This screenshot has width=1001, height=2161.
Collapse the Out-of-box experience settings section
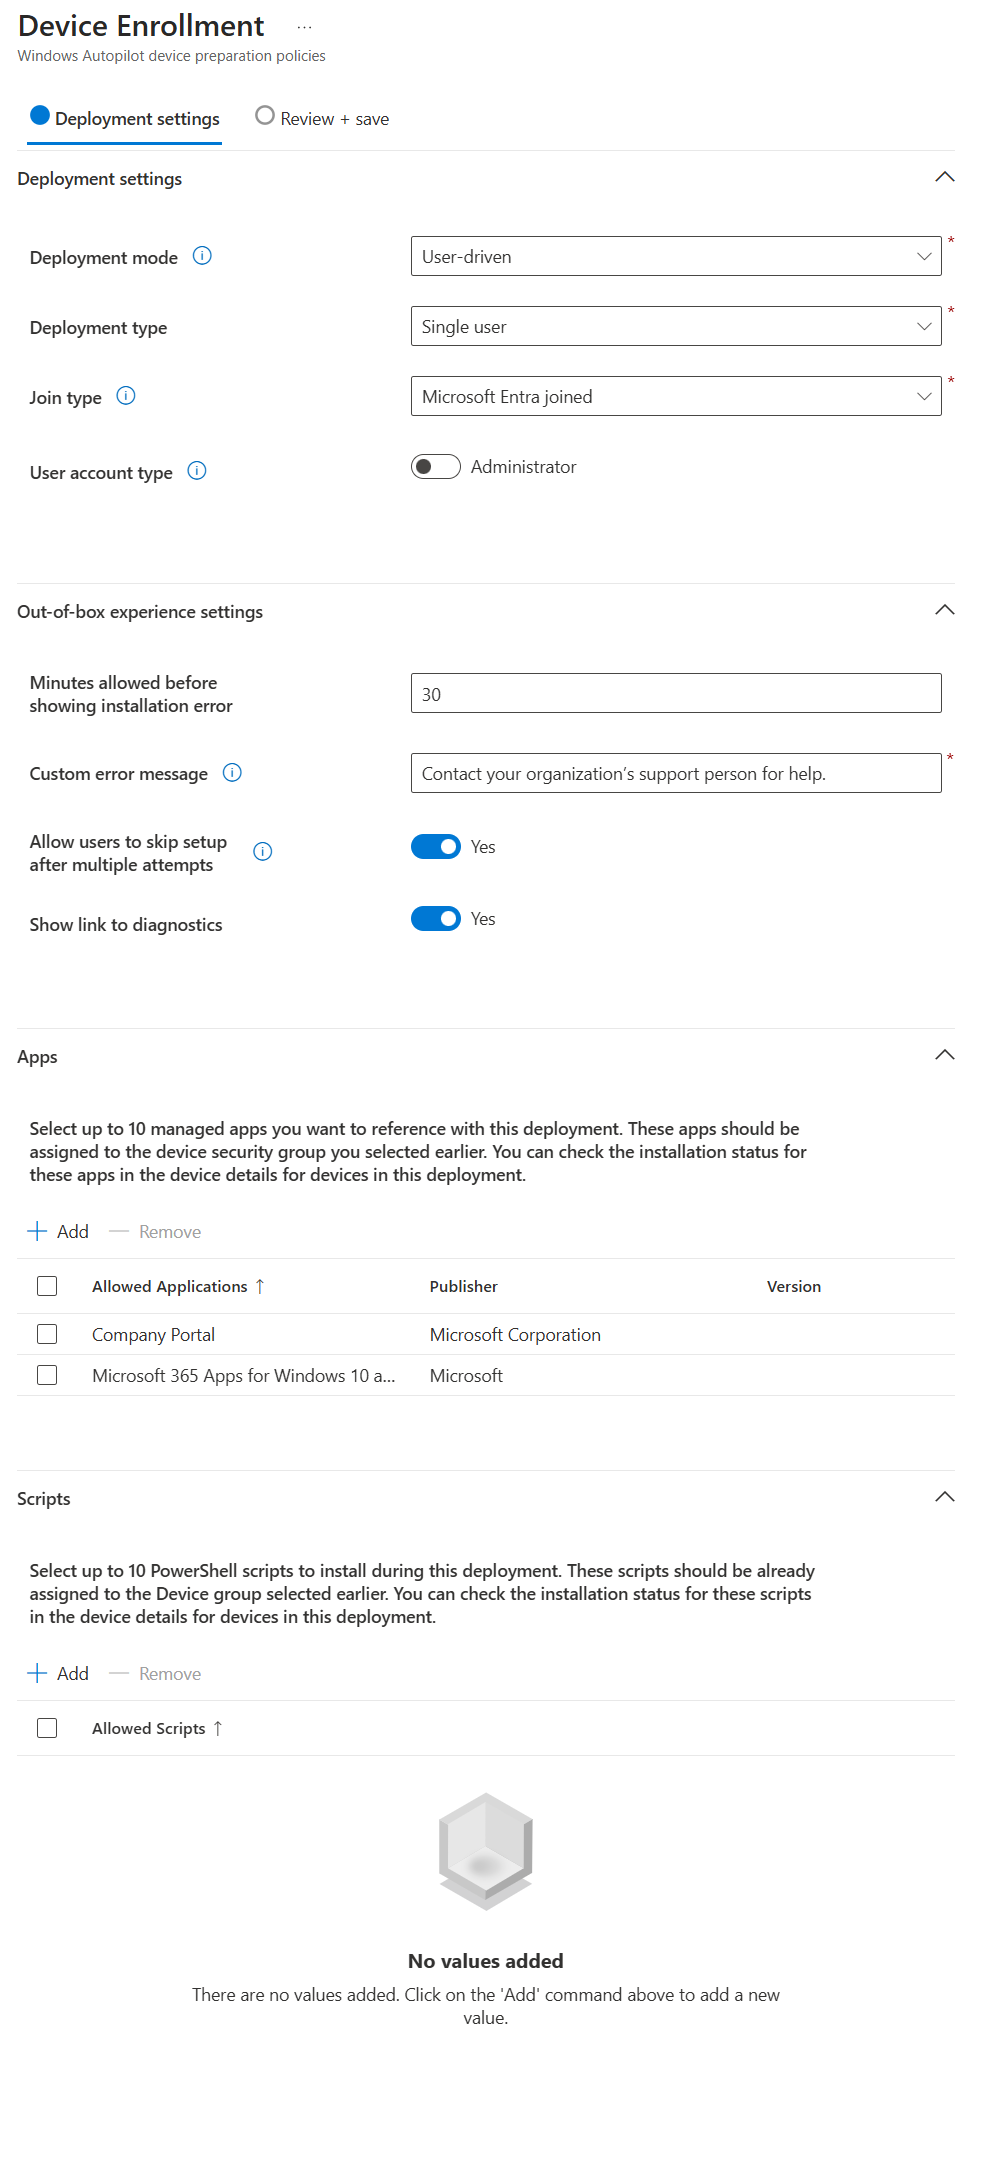pos(944,611)
